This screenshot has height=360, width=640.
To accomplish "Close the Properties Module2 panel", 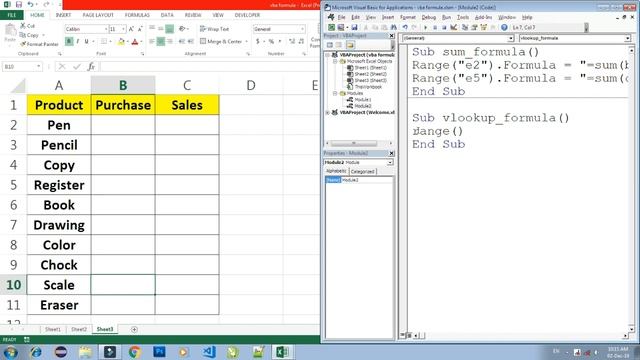I will (391, 153).
